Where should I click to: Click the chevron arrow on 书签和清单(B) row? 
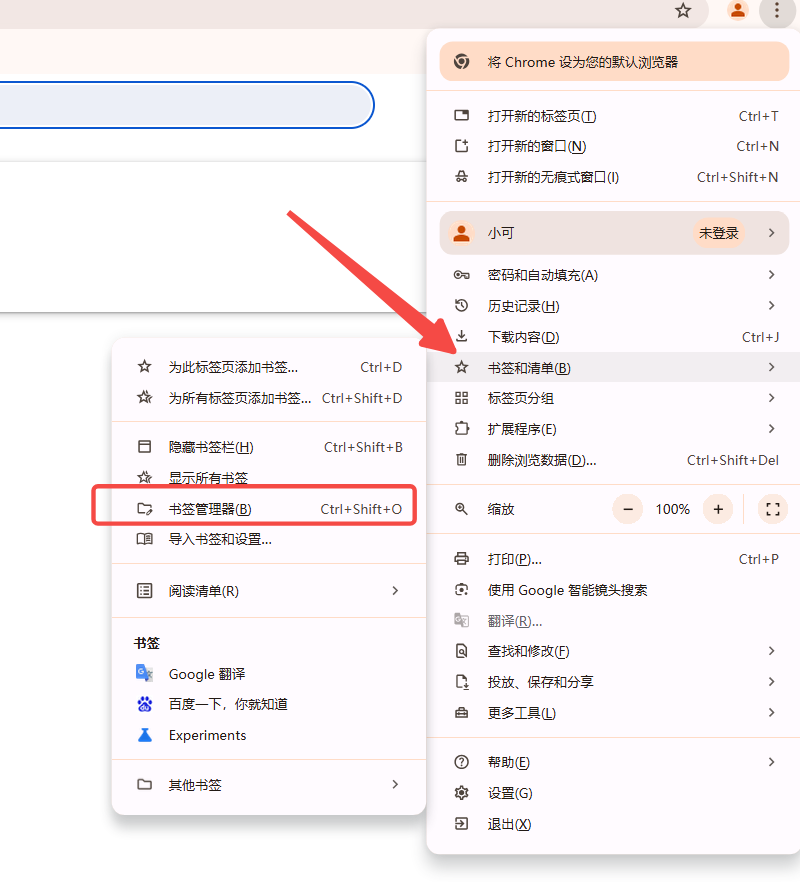[x=772, y=367]
